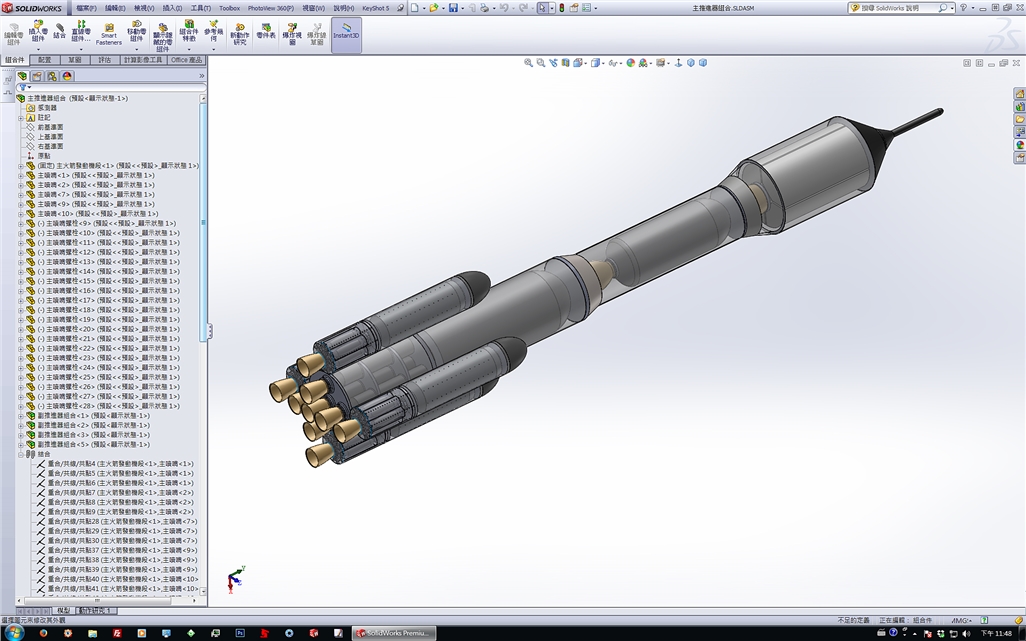Expand the 副推進器組合<1> subassembly node

(x=21, y=416)
